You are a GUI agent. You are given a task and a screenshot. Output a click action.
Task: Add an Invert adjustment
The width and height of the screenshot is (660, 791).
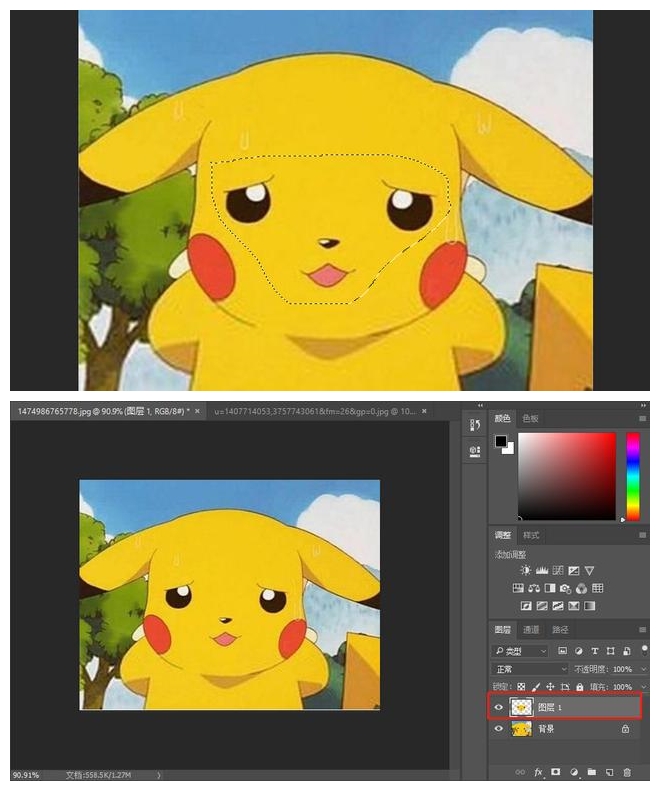[526, 606]
